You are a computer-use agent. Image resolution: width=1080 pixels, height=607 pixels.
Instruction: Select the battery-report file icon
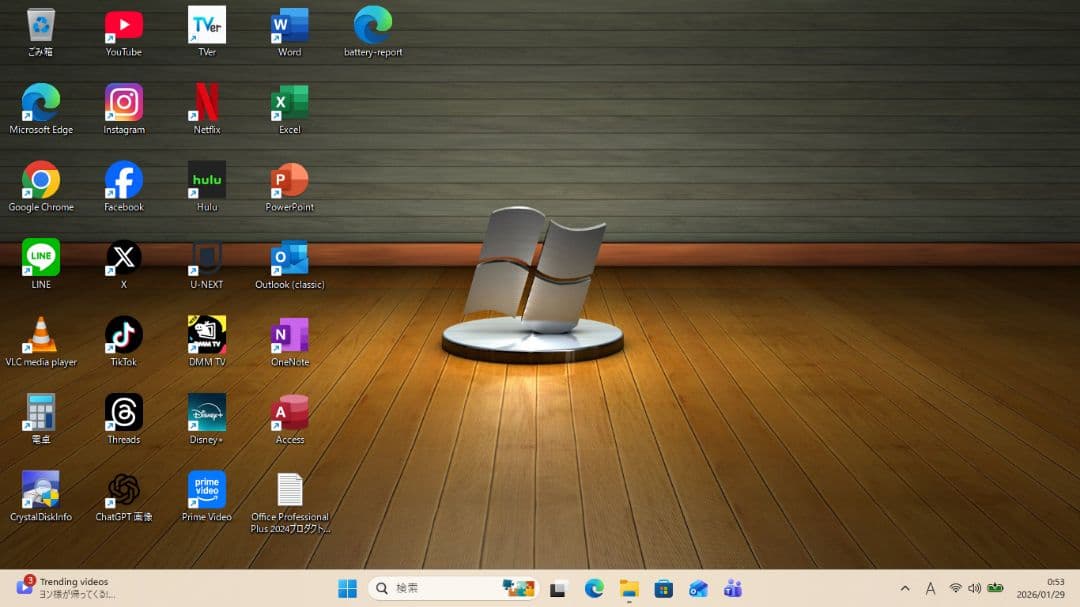373,26
